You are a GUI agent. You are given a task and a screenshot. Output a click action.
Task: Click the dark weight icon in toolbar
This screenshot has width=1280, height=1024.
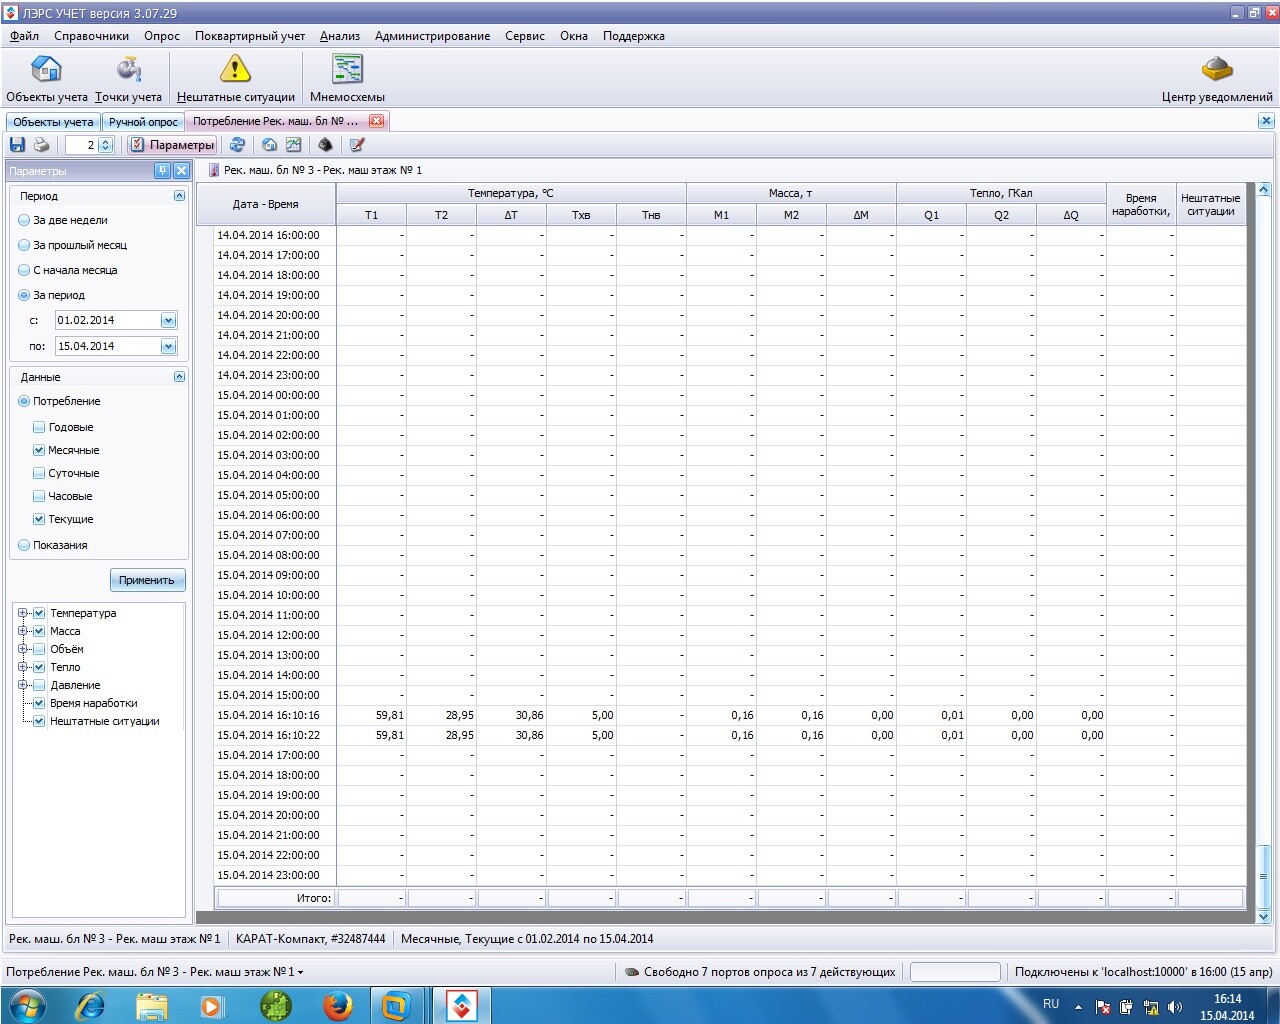325,145
